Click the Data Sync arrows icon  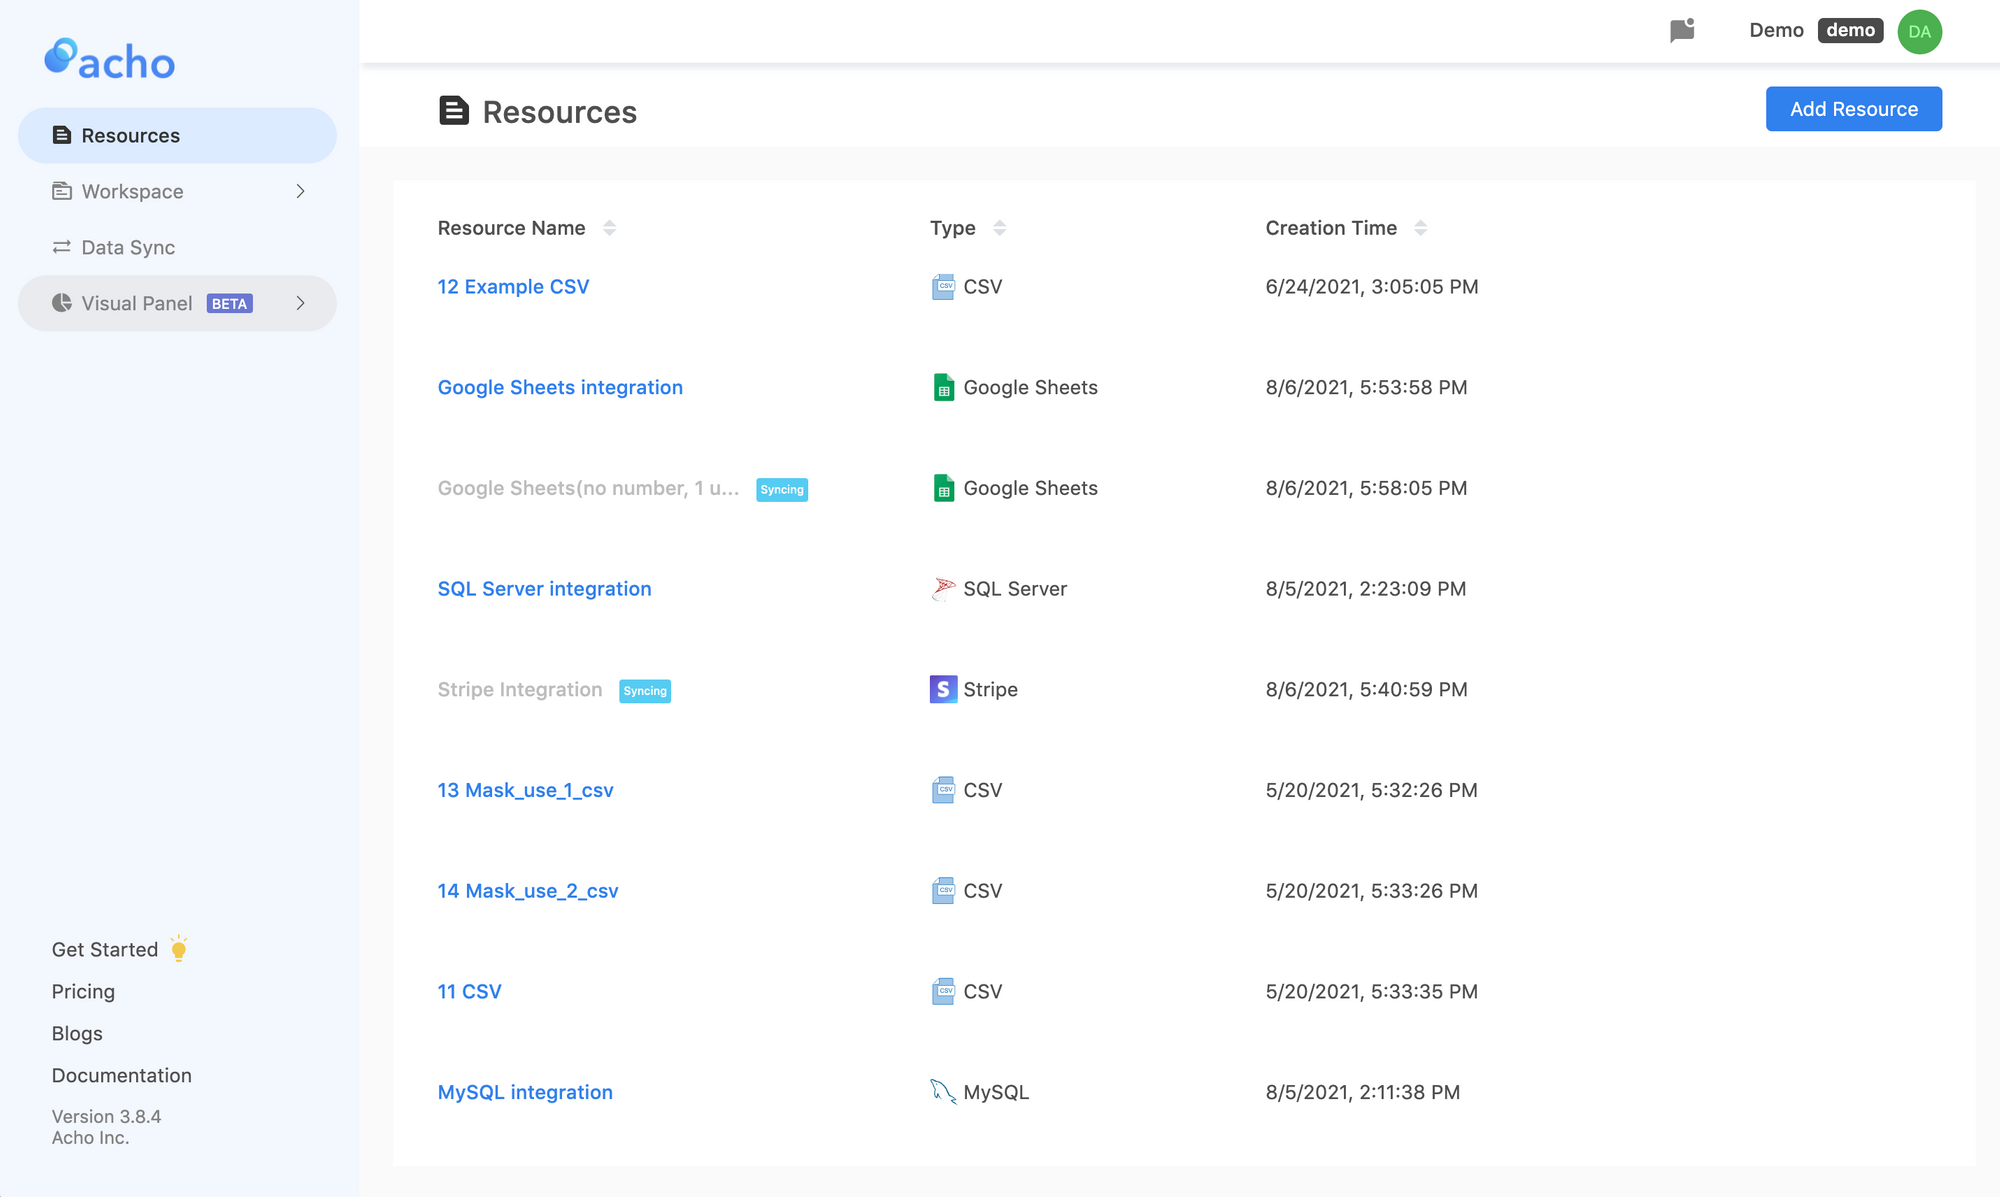click(x=62, y=247)
